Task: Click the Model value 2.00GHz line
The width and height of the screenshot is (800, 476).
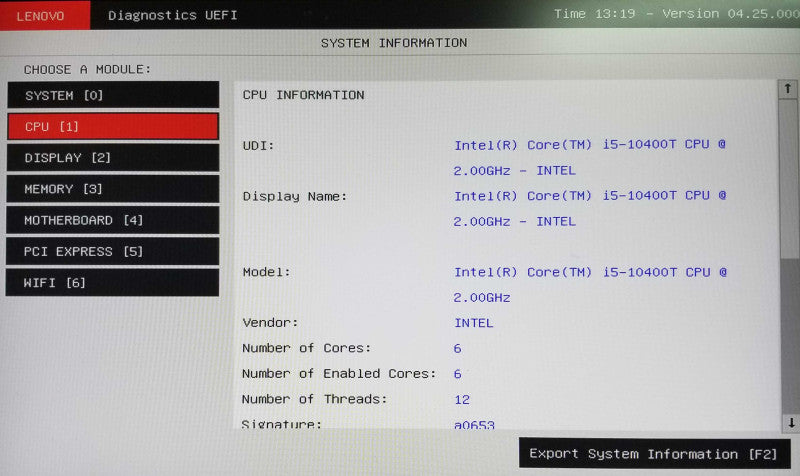Action: pos(482,297)
